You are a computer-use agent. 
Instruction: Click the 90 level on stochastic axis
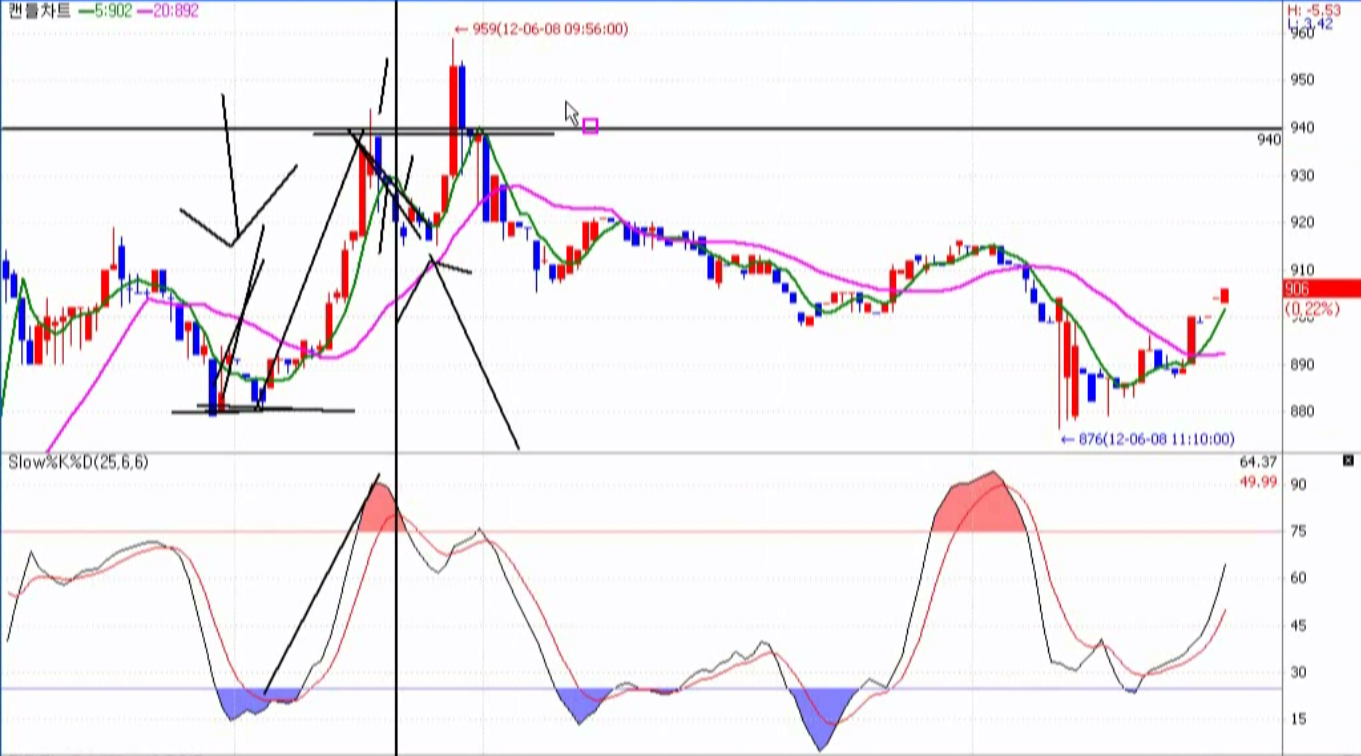tap(1296, 485)
